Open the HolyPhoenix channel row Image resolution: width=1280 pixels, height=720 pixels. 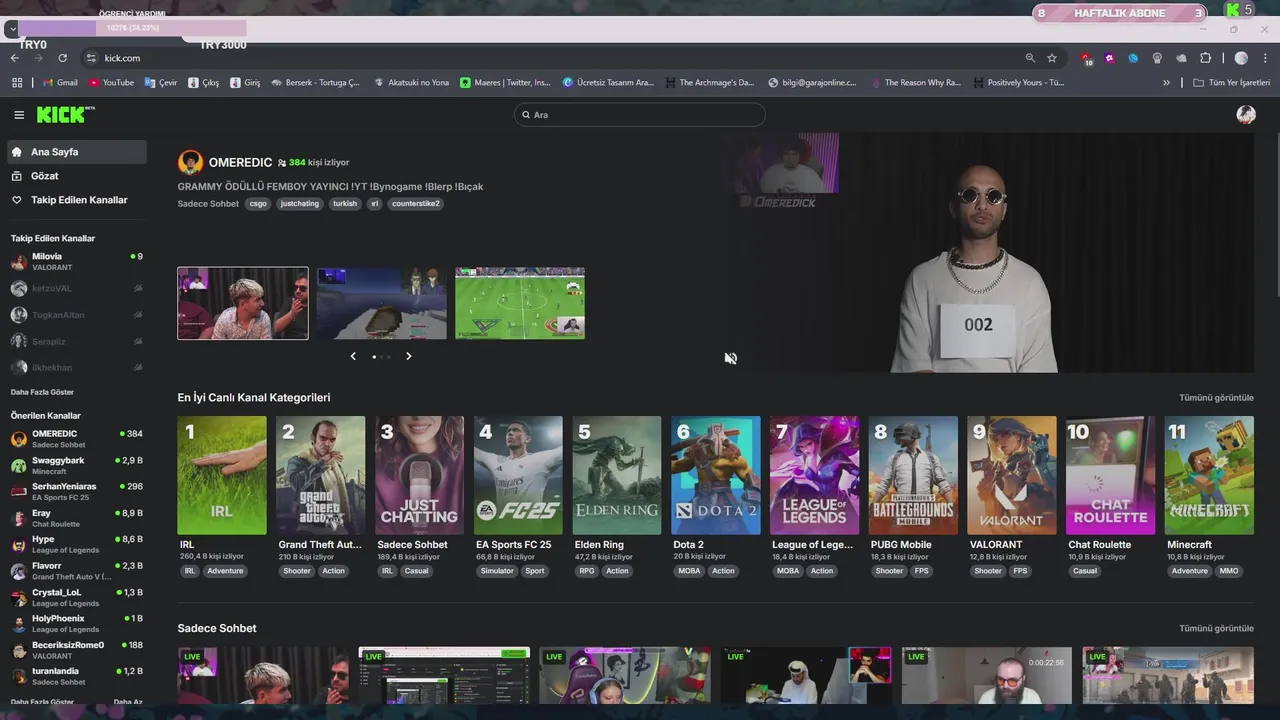click(77, 623)
